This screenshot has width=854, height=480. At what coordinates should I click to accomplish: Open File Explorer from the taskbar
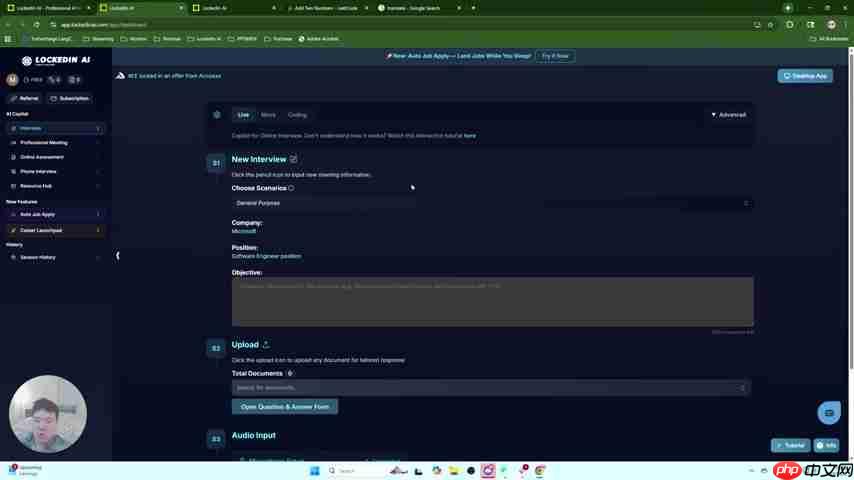pos(454,471)
